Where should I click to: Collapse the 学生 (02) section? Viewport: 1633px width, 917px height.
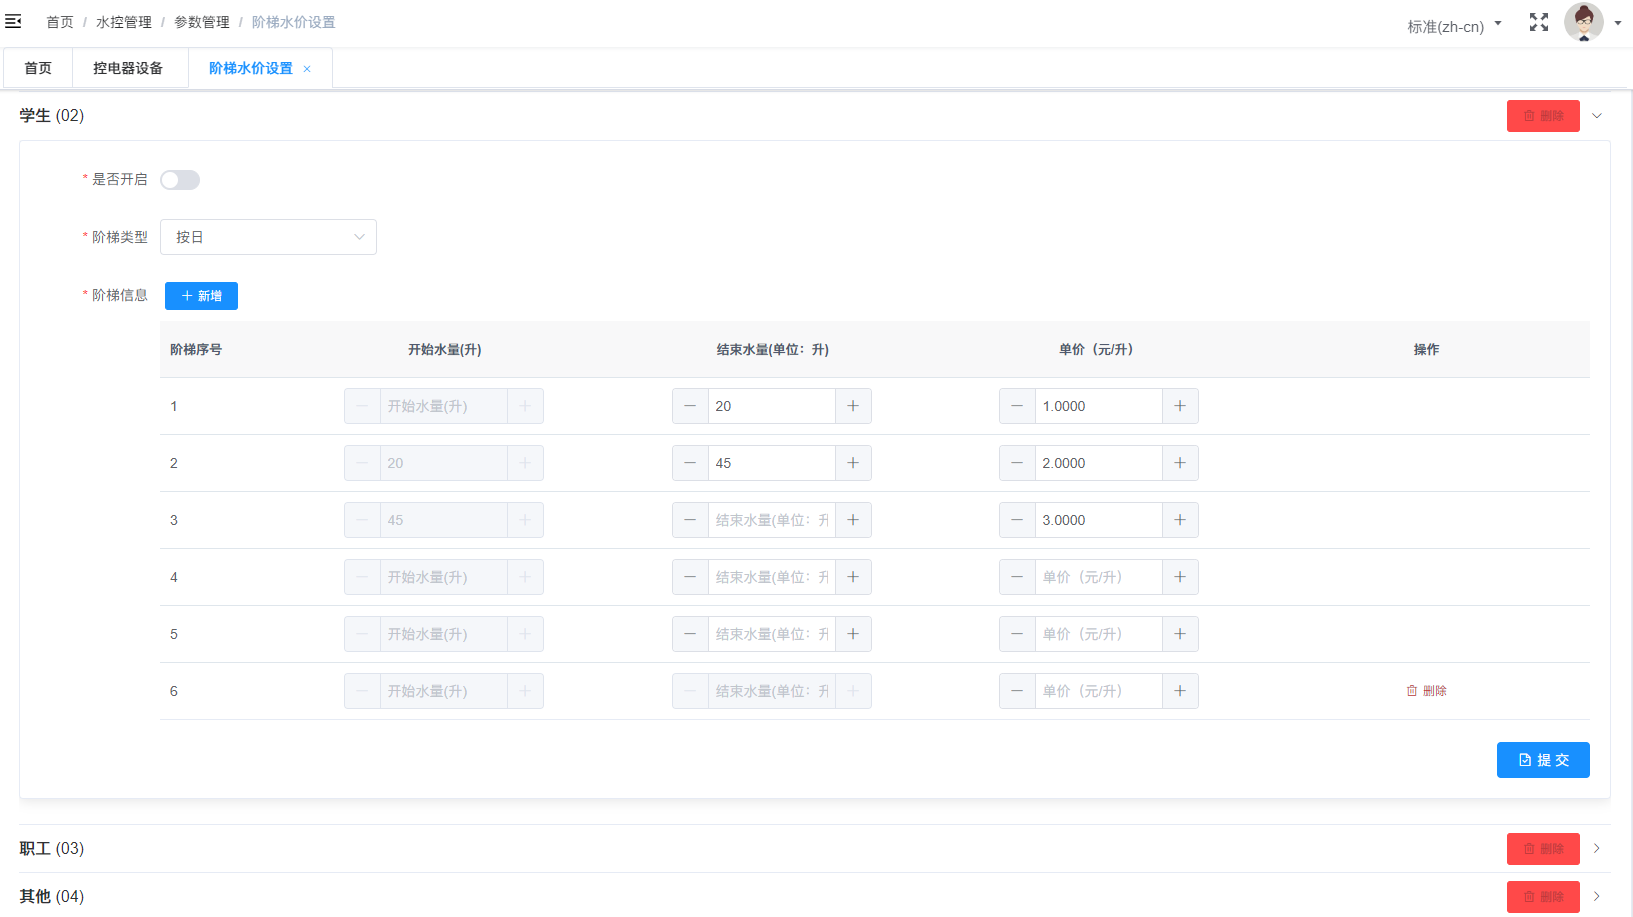pos(1597,116)
